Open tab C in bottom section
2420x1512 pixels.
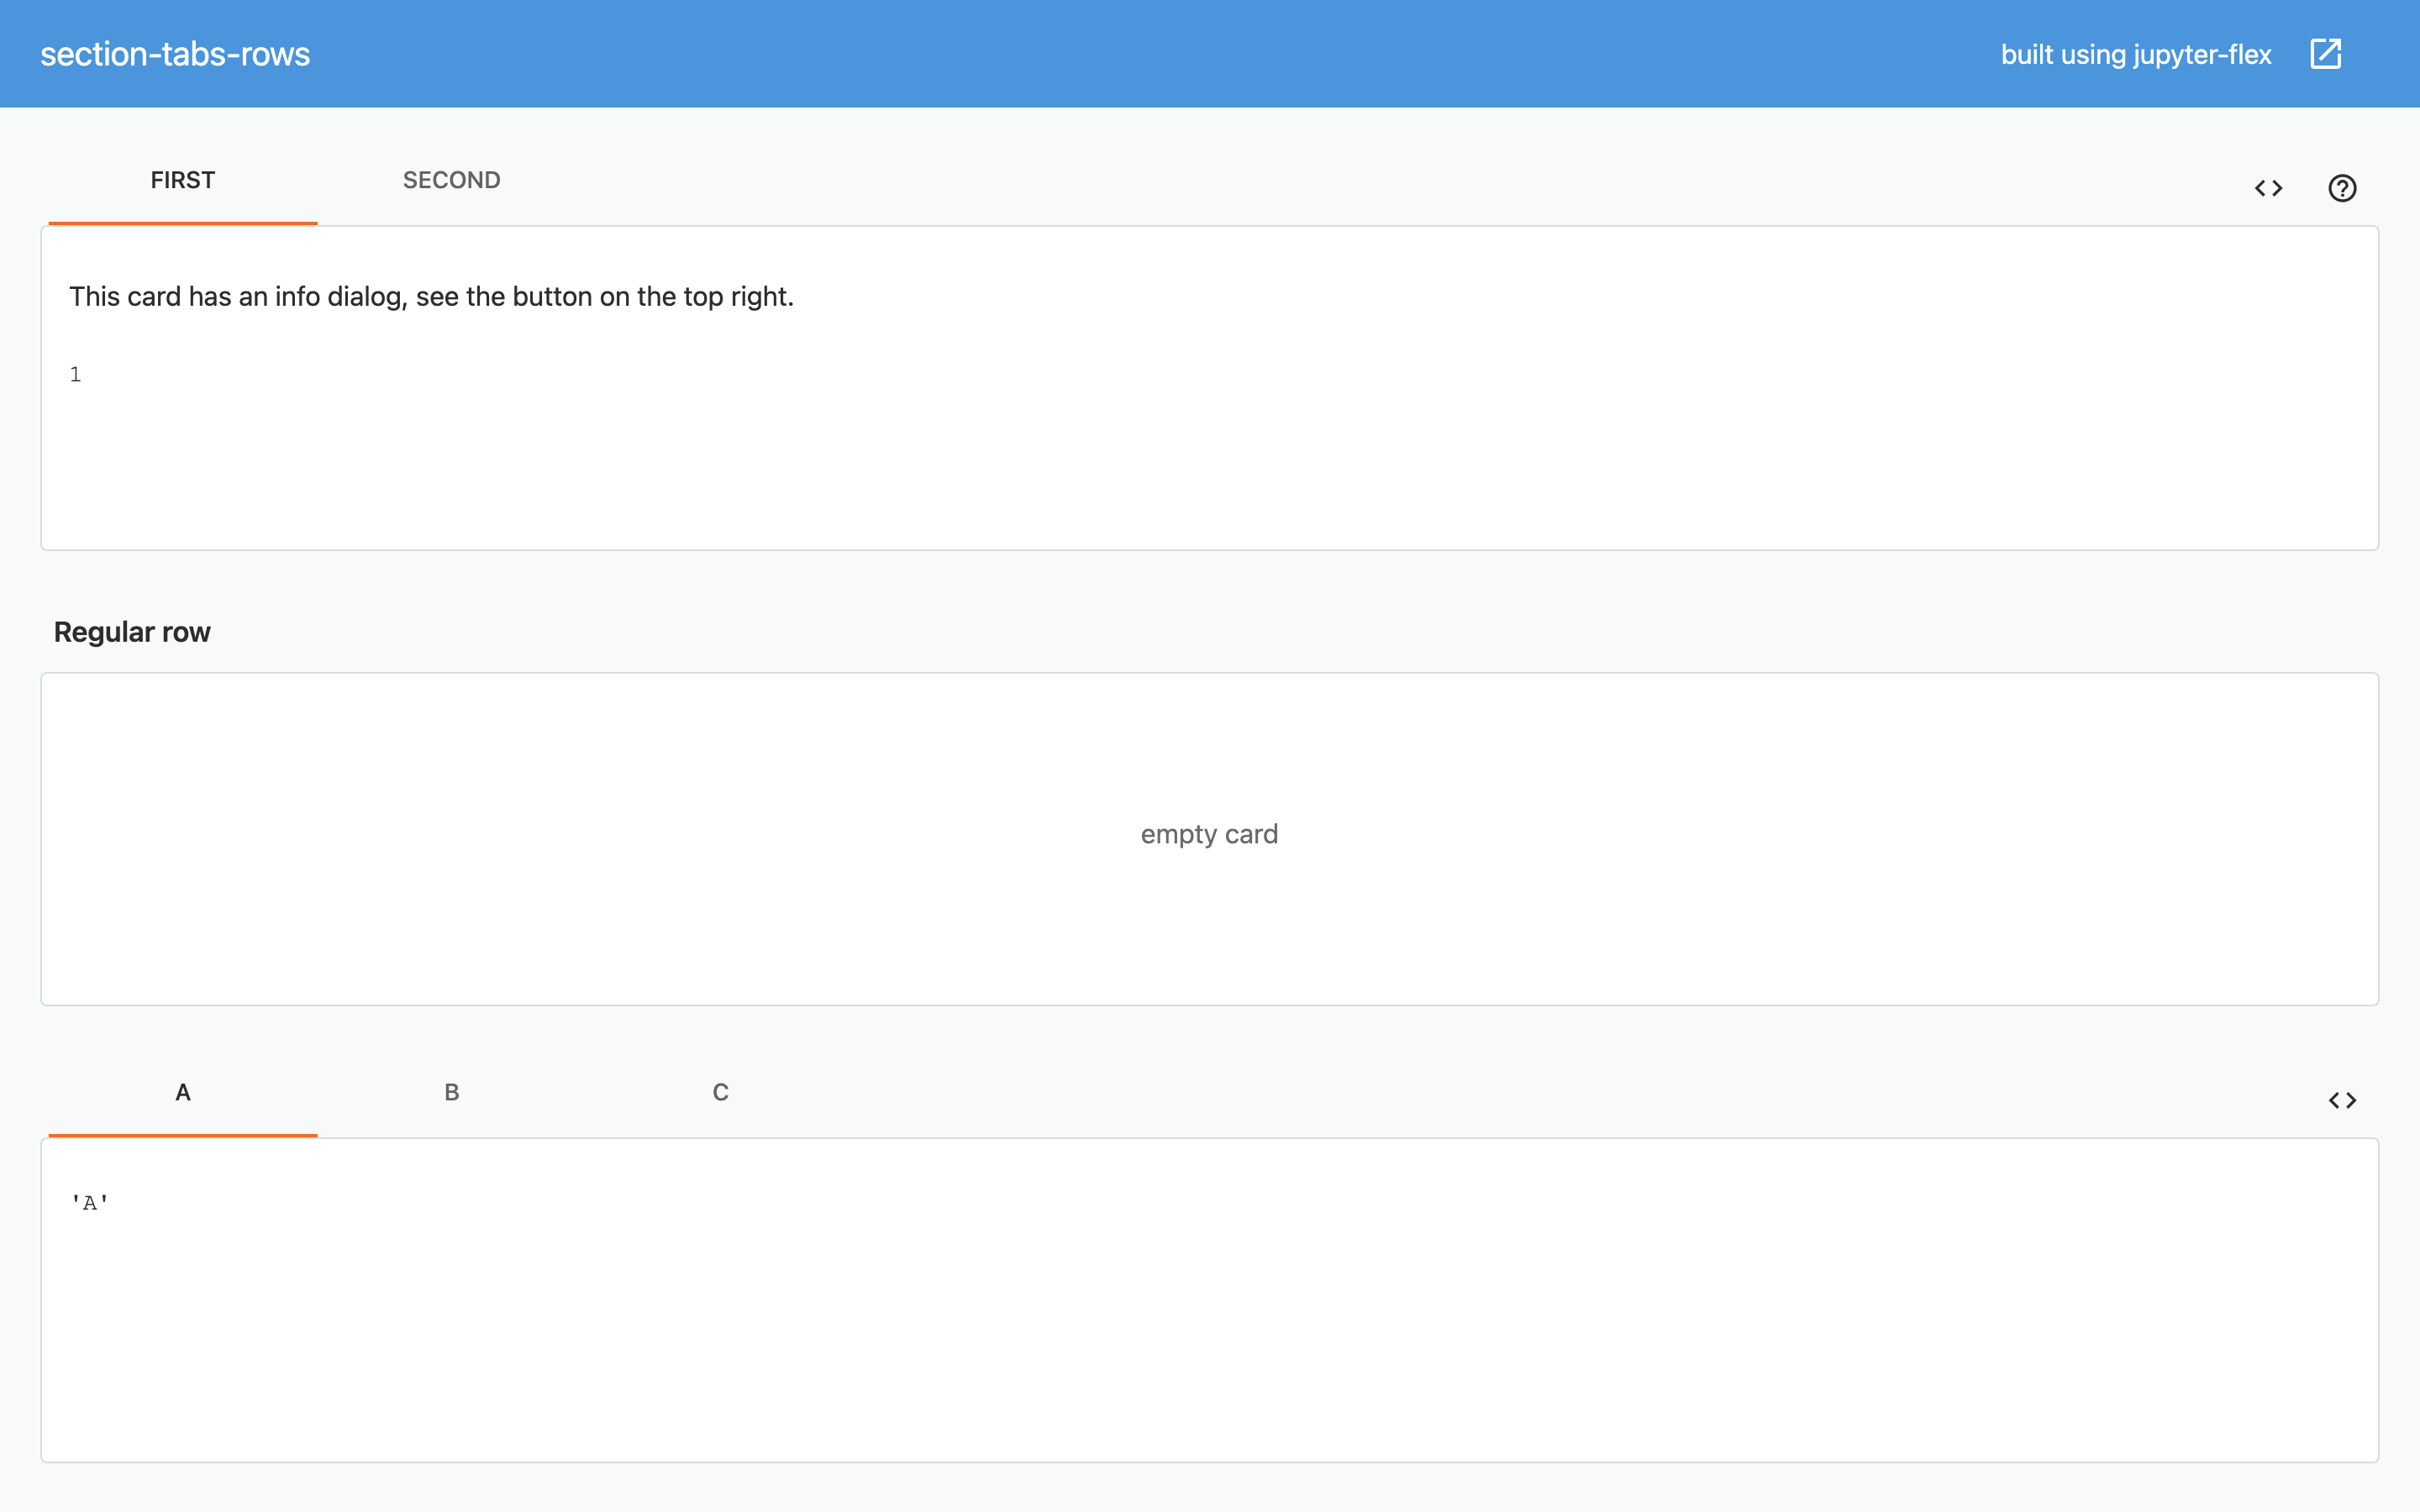pyautogui.click(x=720, y=1092)
